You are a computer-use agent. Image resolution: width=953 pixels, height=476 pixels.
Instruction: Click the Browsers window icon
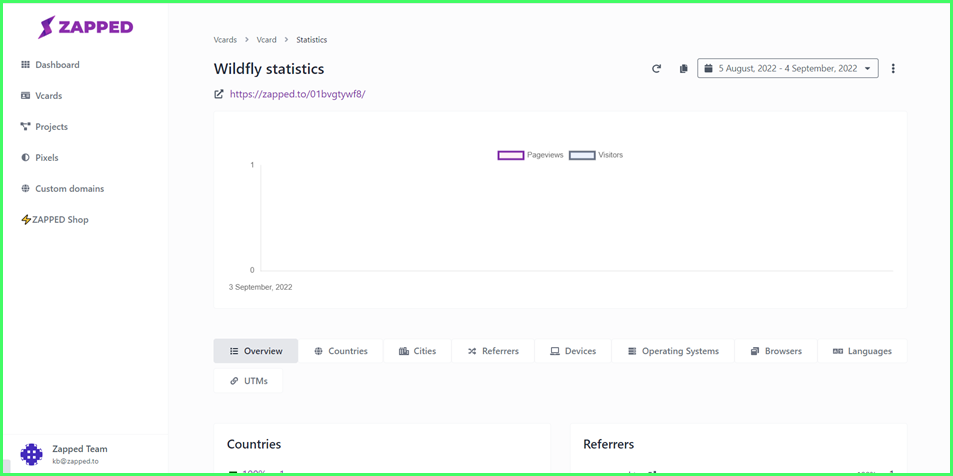point(755,351)
